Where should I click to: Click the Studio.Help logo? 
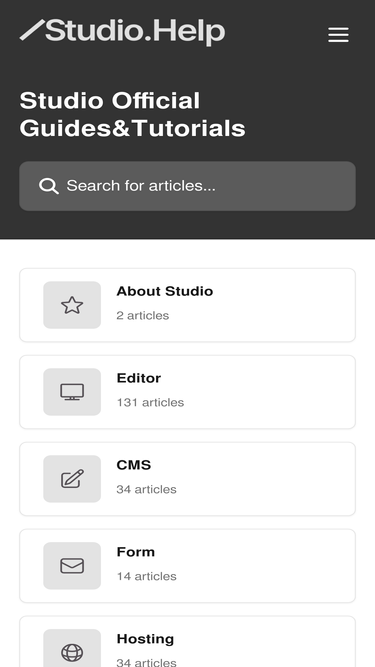[122, 32]
